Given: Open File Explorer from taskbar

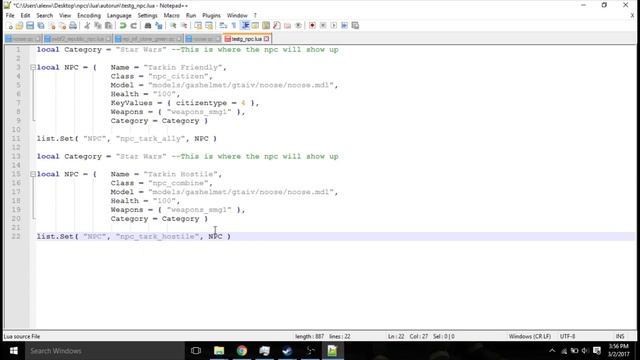Looking at the screenshot, I should click(x=219, y=351).
